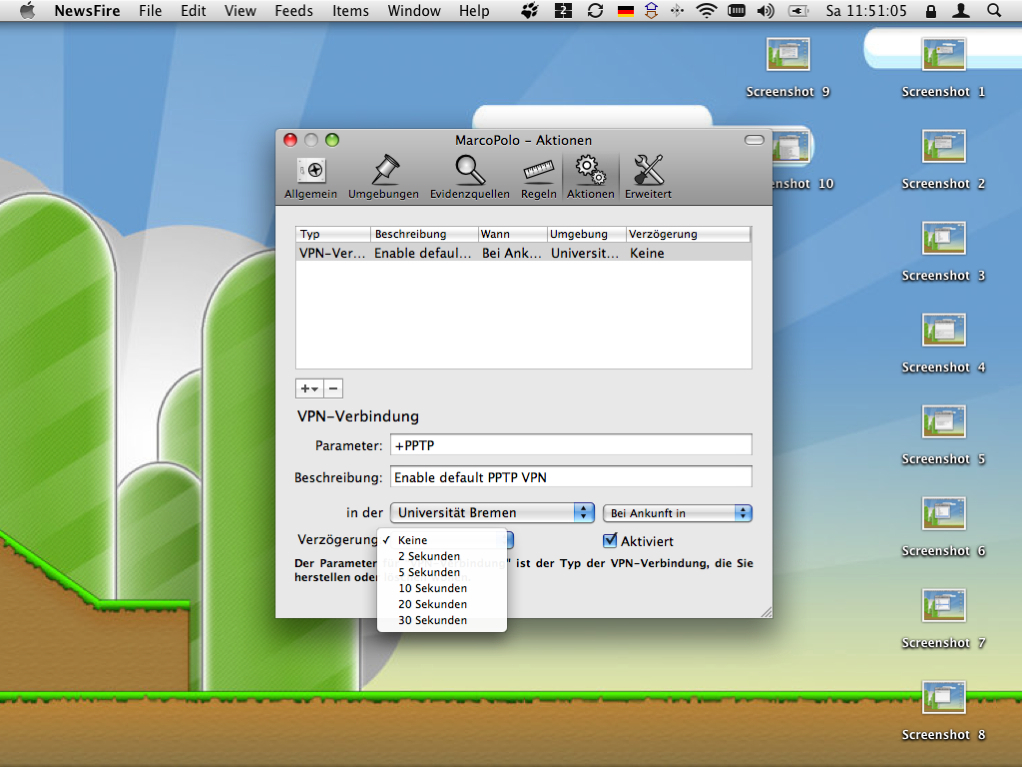The height and width of the screenshot is (767, 1022).
Task: Sort actions by Verzögerung column
Action: coord(689,234)
